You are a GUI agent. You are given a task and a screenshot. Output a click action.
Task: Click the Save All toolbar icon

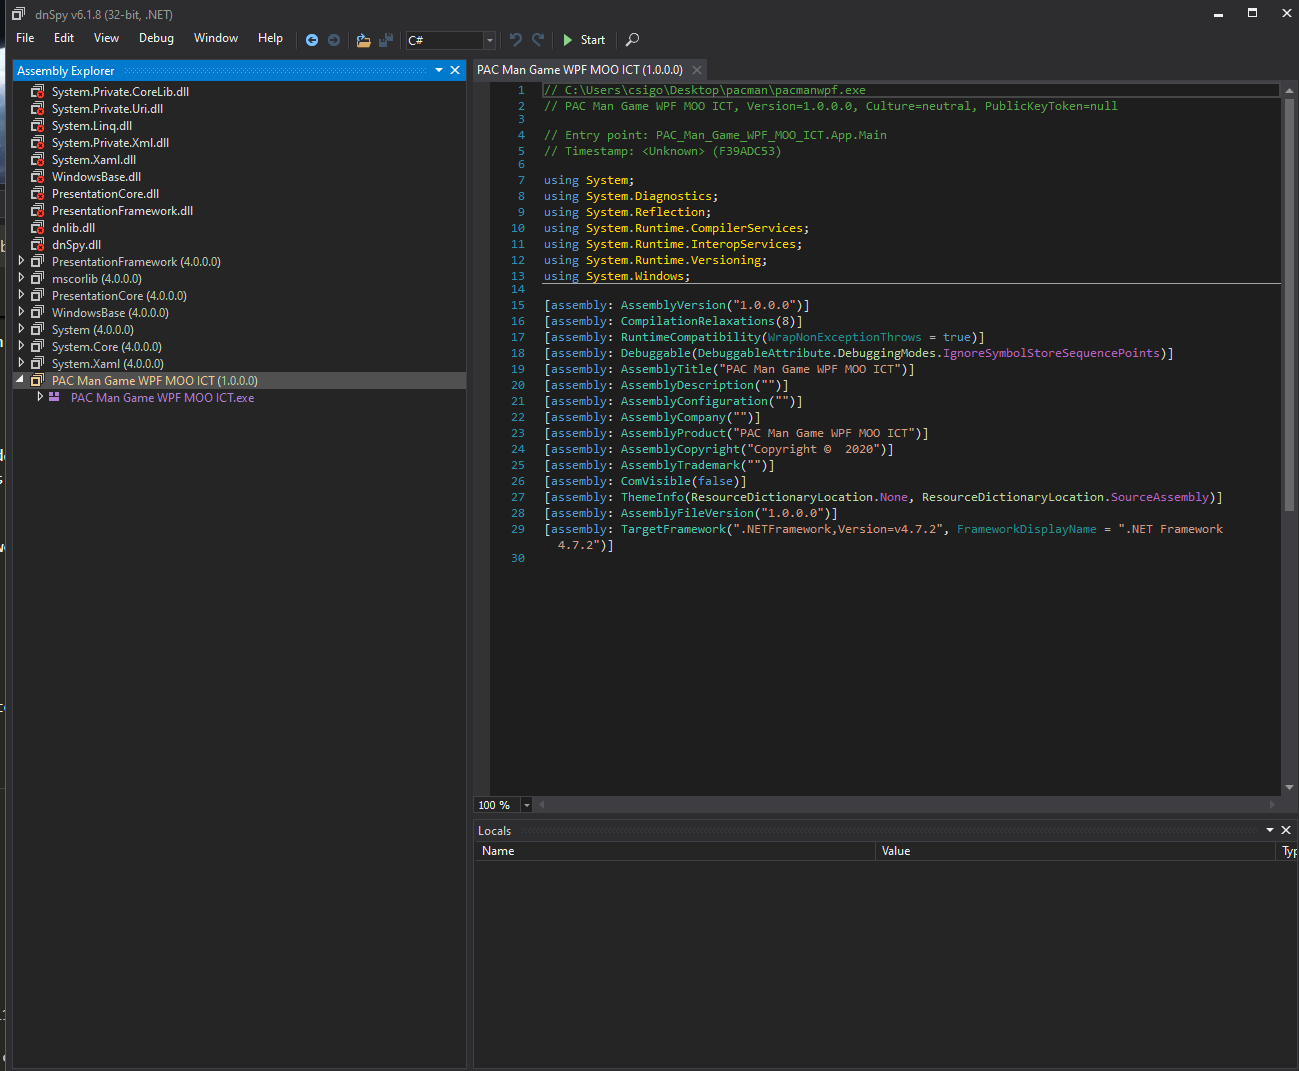[x=385, y=40]
